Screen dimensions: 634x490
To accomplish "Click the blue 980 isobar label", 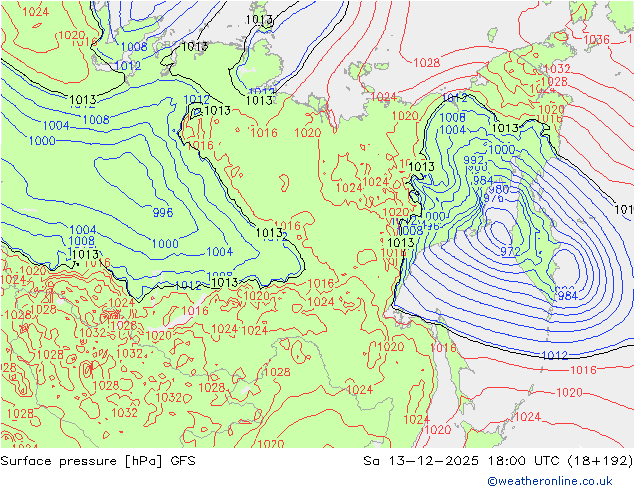I will coord(499,189).
